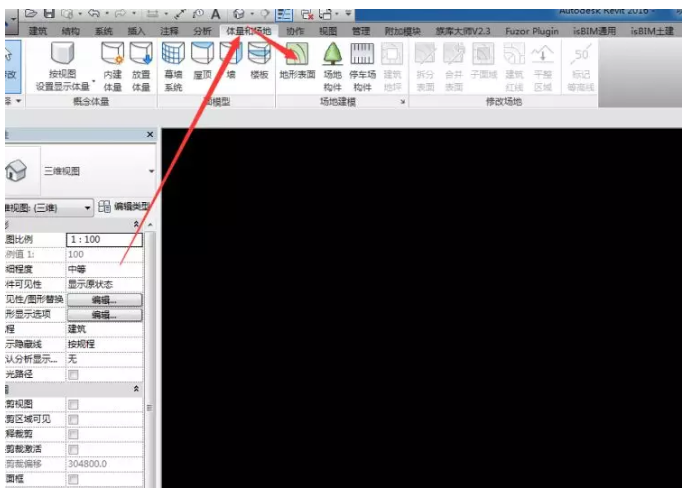Click the house type preview thumbnail
This screenshot has height=494, width=688.
pyautogui.click(x=16, y=171)
